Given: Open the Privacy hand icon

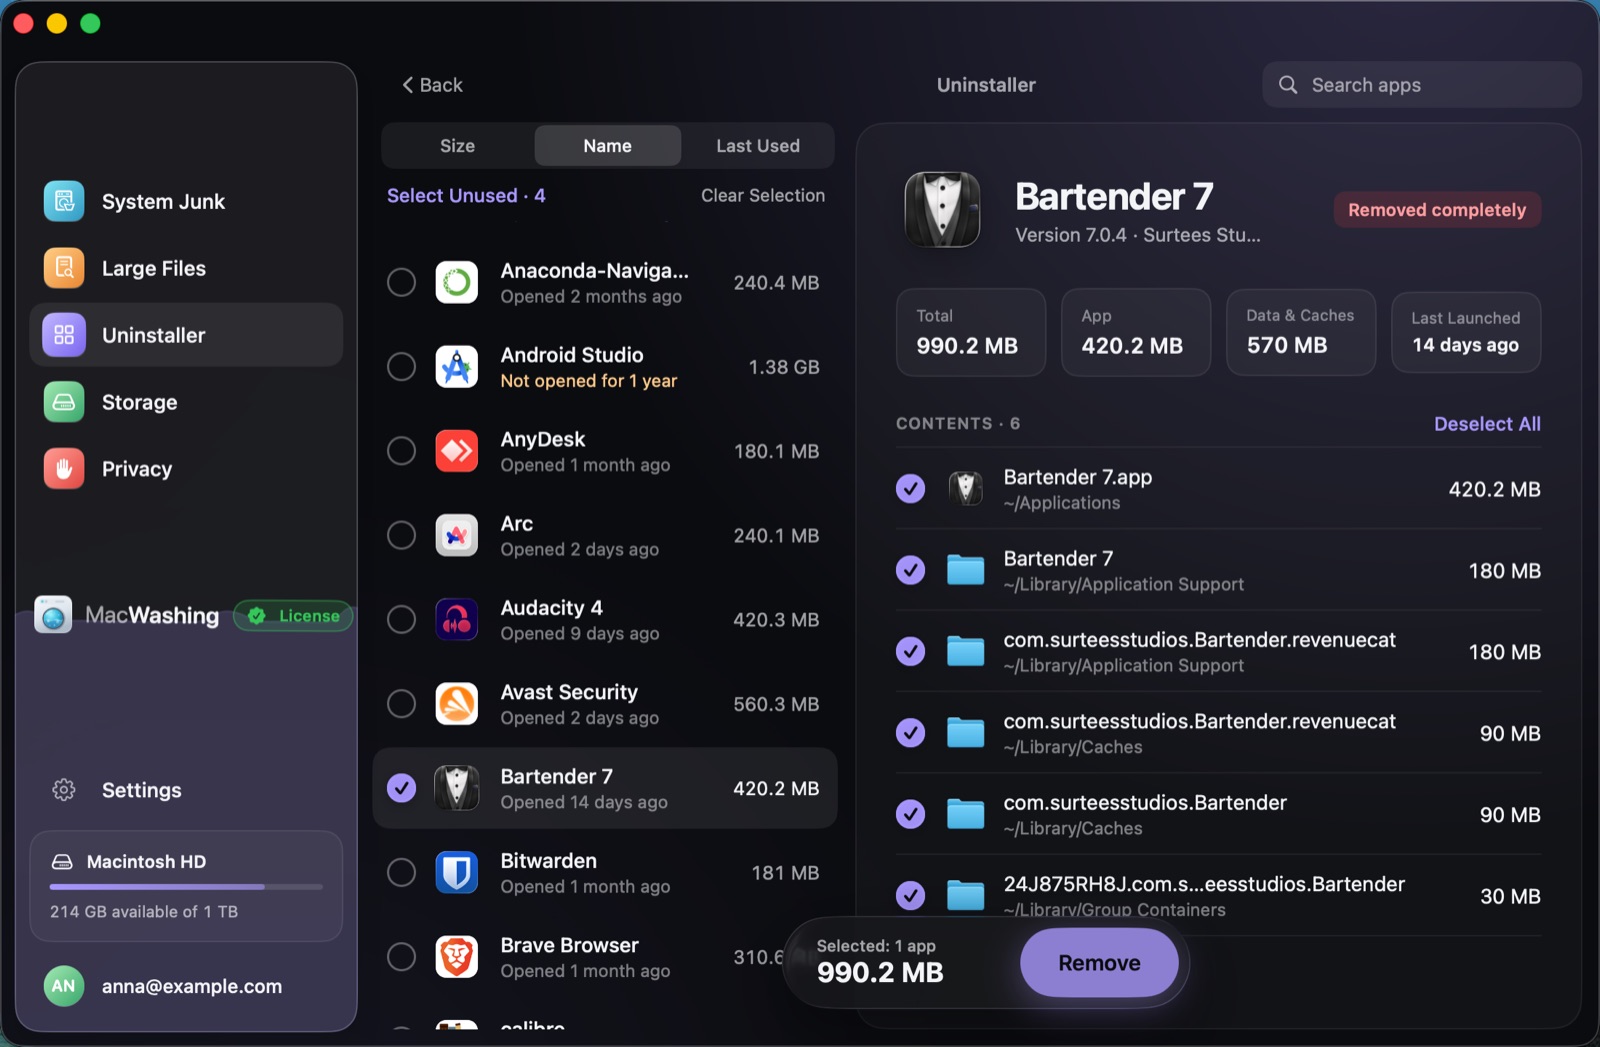Looking at the screenshot, I should pos(64,469).
